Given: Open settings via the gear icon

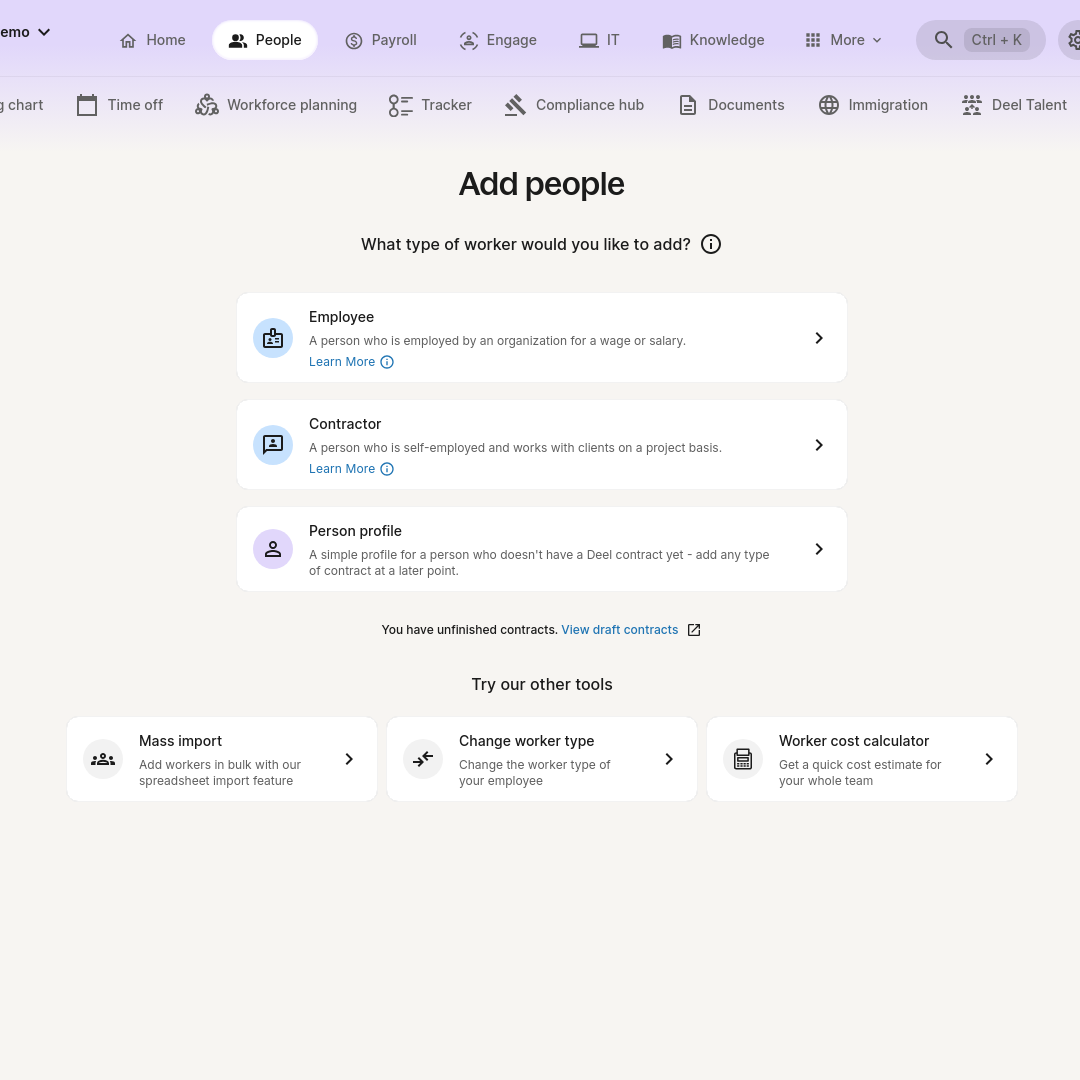Looking at the screenshot, I should click(1072, 40).
